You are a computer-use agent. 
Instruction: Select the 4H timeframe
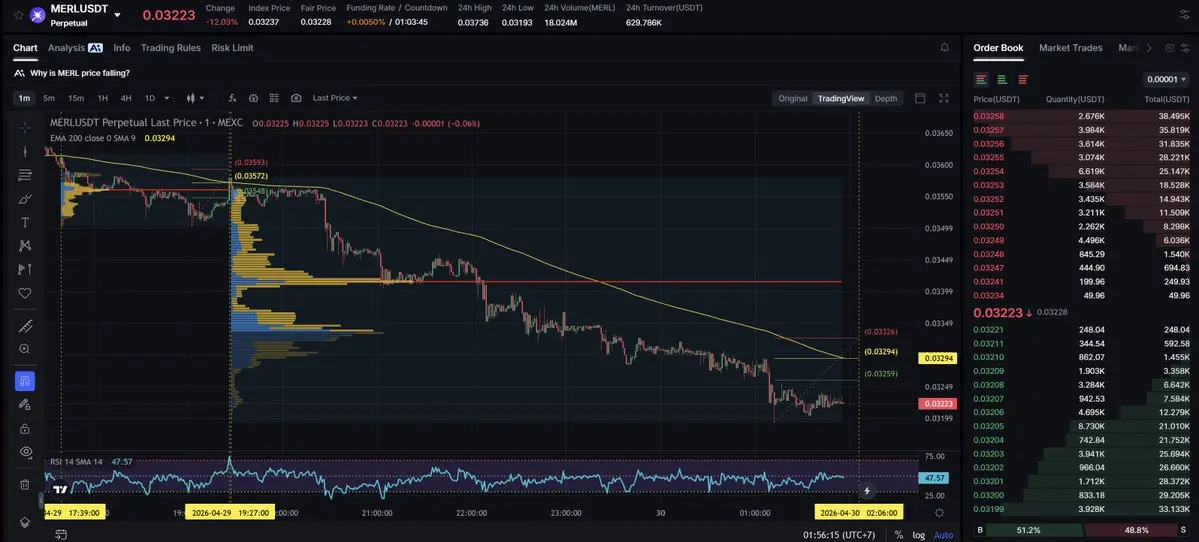(126, 98)
